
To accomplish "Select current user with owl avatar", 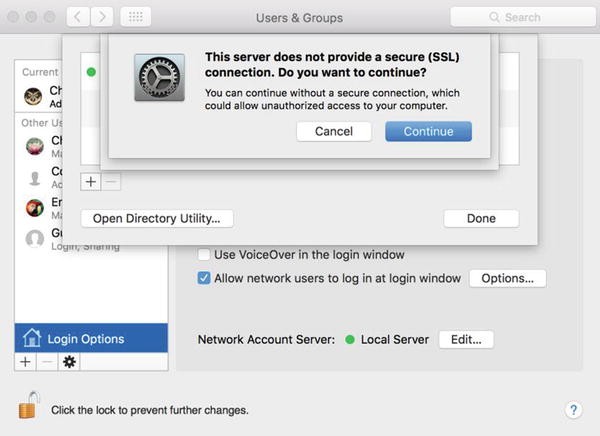I will tap(38, 96).
